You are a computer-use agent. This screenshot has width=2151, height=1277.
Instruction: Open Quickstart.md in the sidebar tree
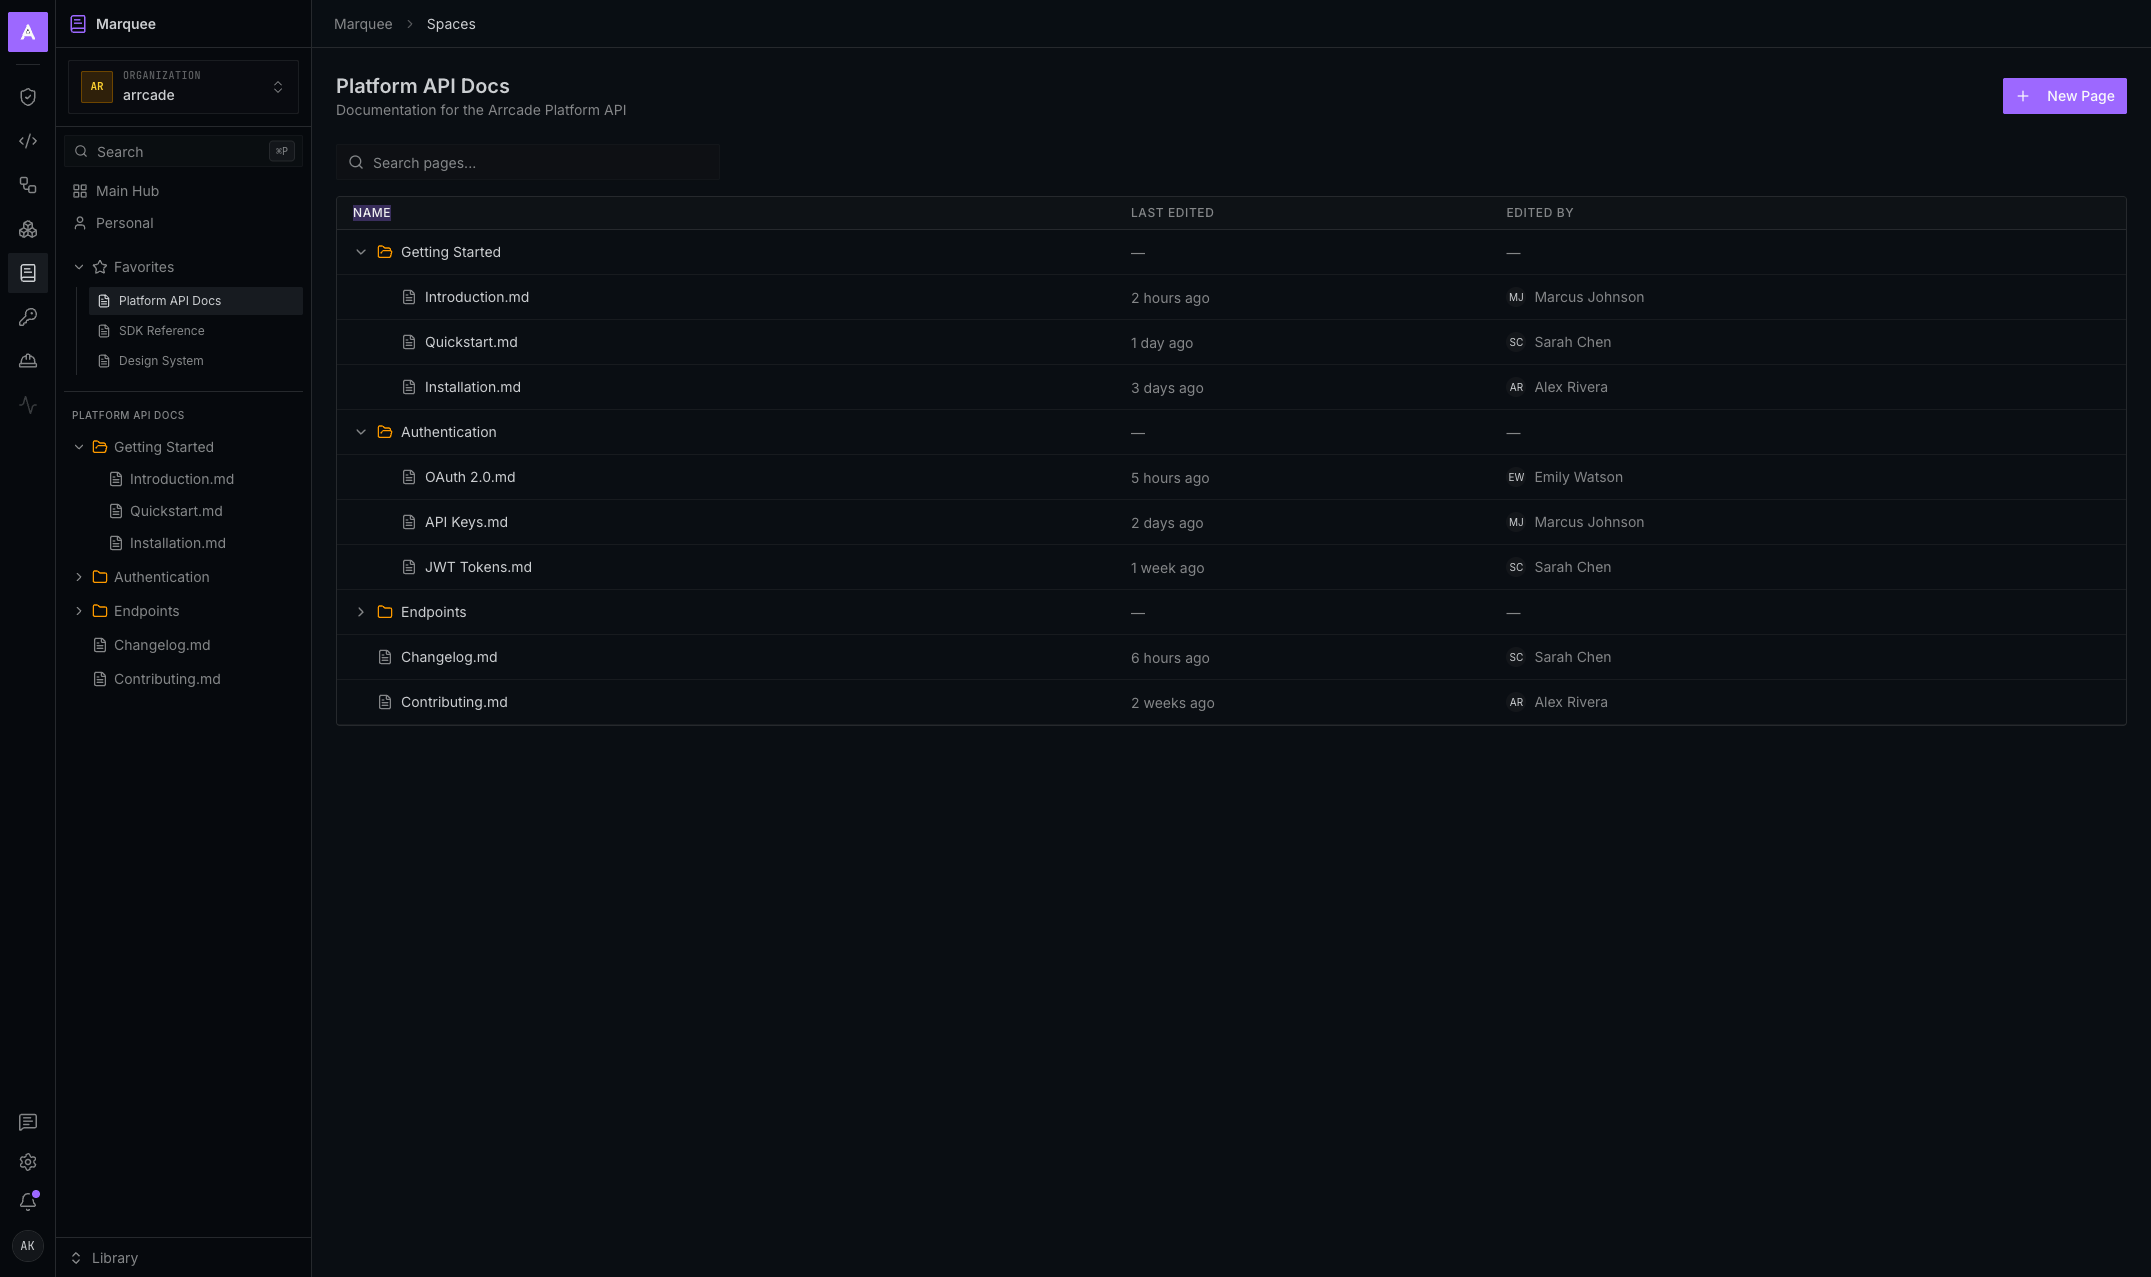pos(176,511)
